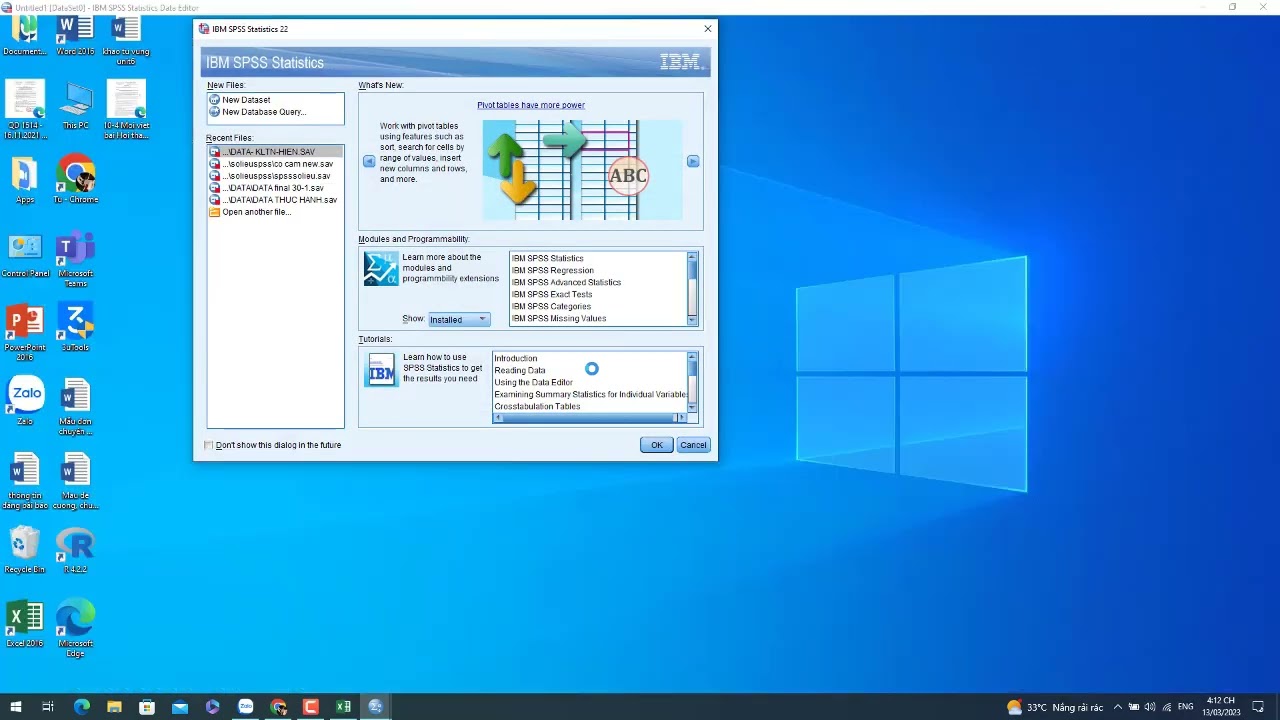The height and width of the screenshot is (720, 1280).
Task: Select 'Using the Data Editor' tutorial
Action: pyautogui.click(x=534, y=382)
